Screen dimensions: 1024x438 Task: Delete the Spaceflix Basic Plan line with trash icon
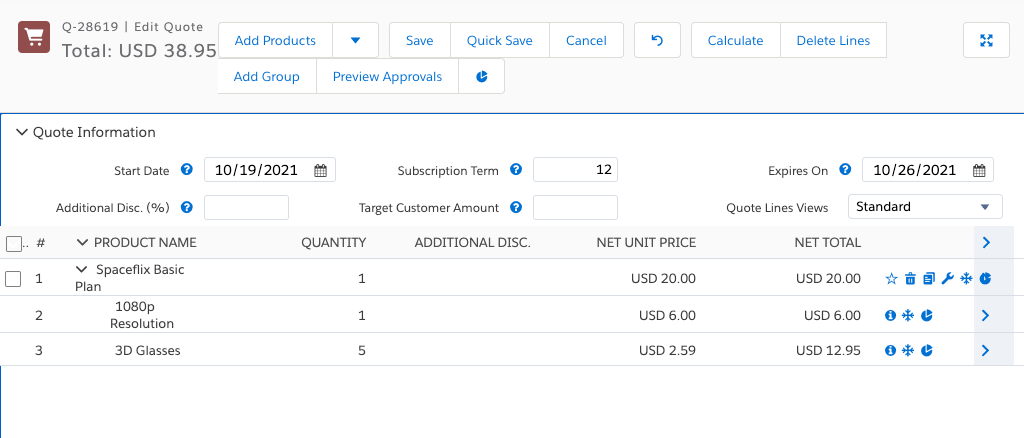click(910, 279)
